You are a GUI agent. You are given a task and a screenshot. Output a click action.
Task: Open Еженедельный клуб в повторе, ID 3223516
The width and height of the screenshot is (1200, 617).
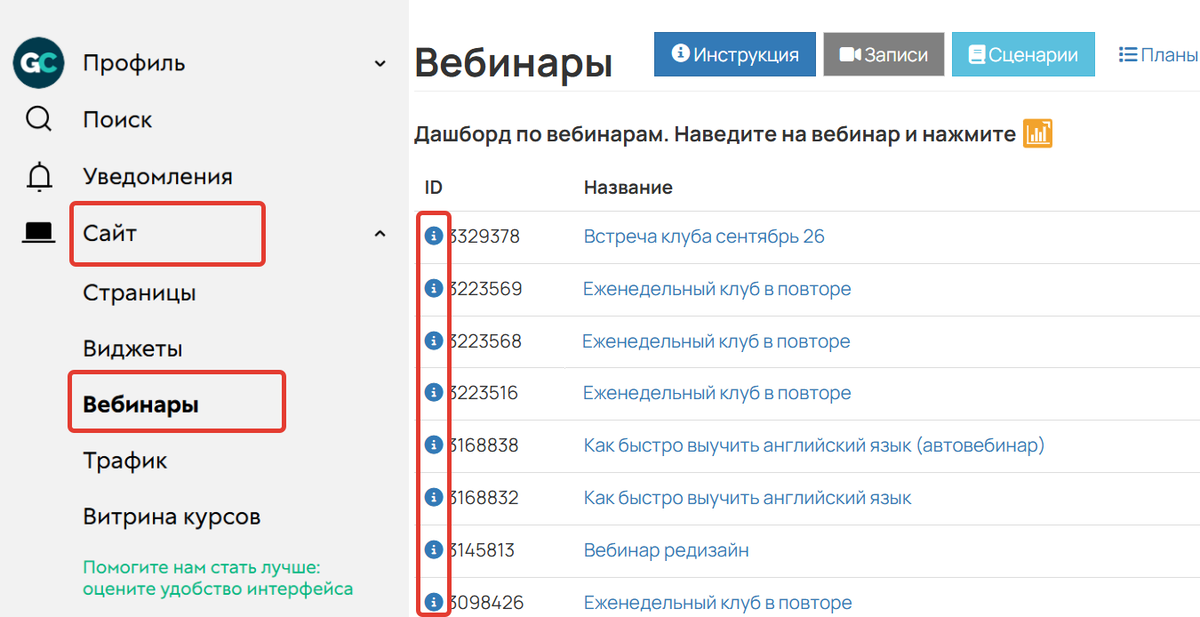tap(717, 393)
